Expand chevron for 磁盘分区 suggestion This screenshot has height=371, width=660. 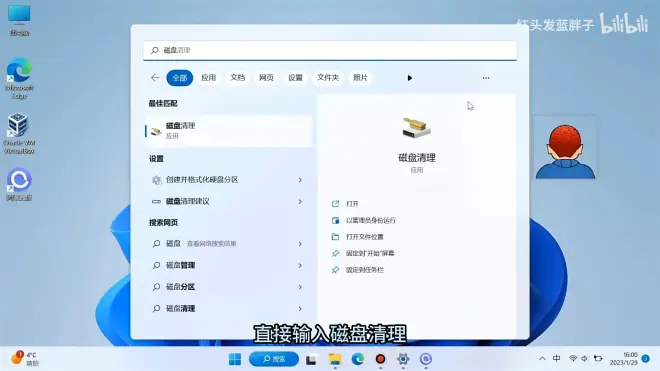point(300,287)
